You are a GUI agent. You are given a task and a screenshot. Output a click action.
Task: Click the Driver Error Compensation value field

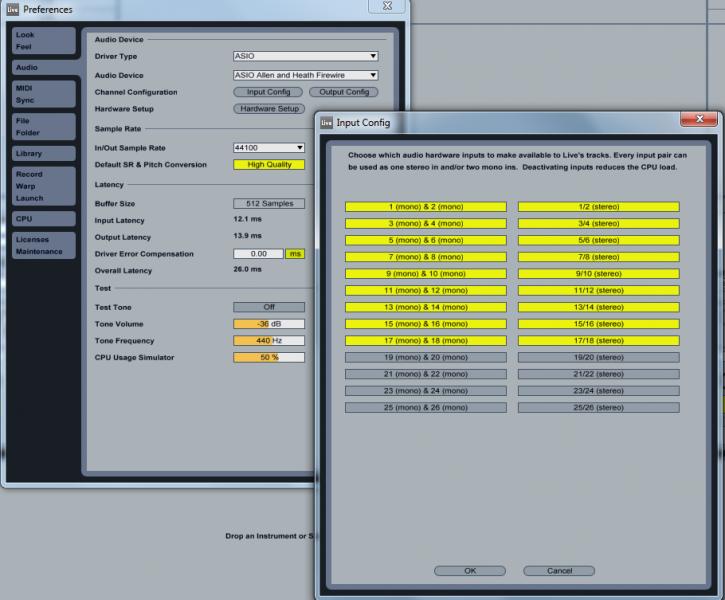pos(258,254)
